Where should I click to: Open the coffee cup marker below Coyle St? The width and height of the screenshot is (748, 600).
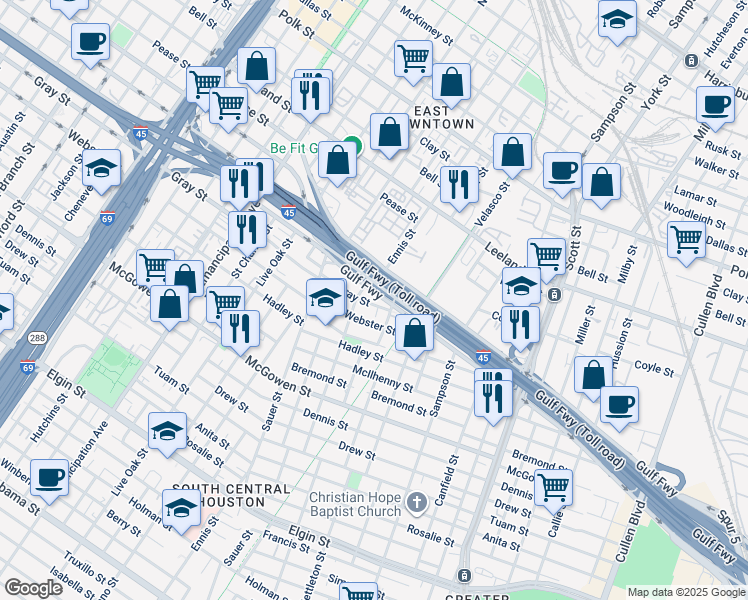pyautogui.click(x=619, y=406)
